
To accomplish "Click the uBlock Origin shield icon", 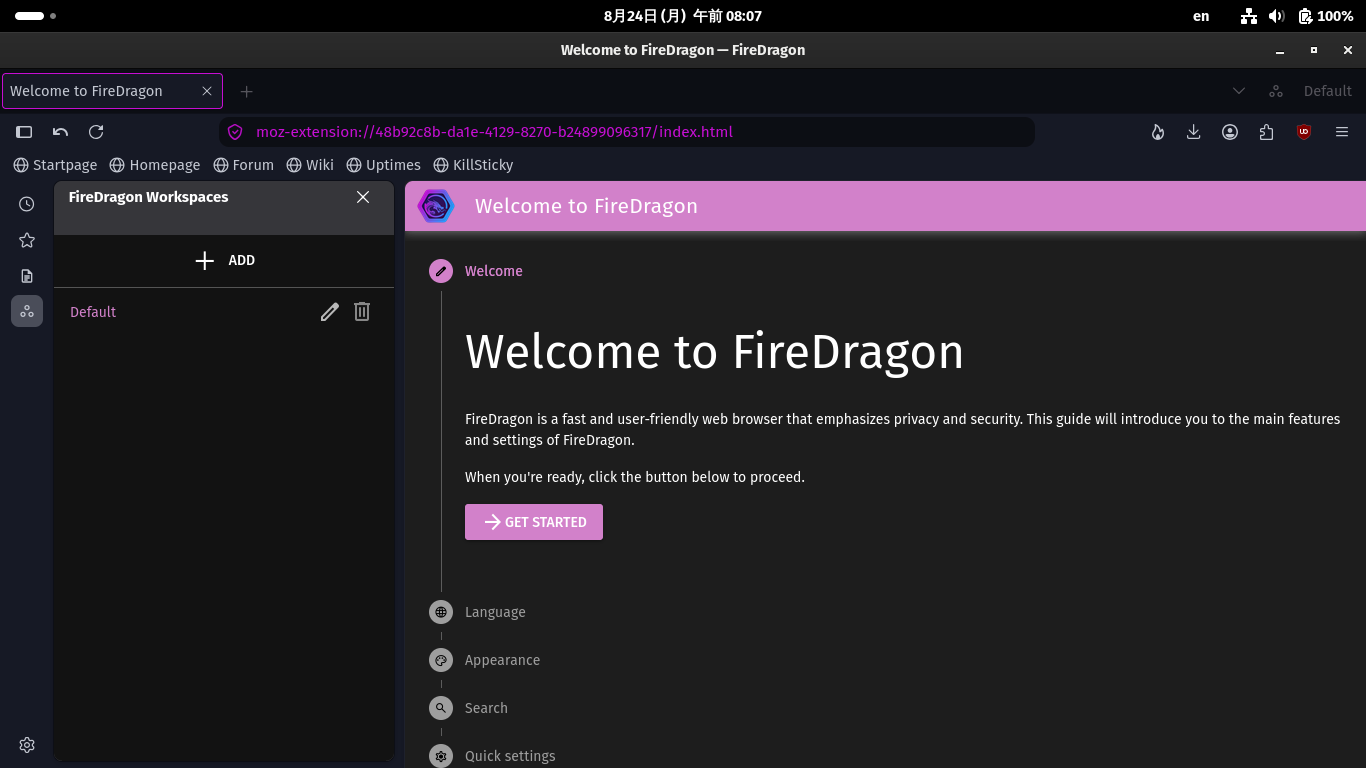I will point(1304,132).
